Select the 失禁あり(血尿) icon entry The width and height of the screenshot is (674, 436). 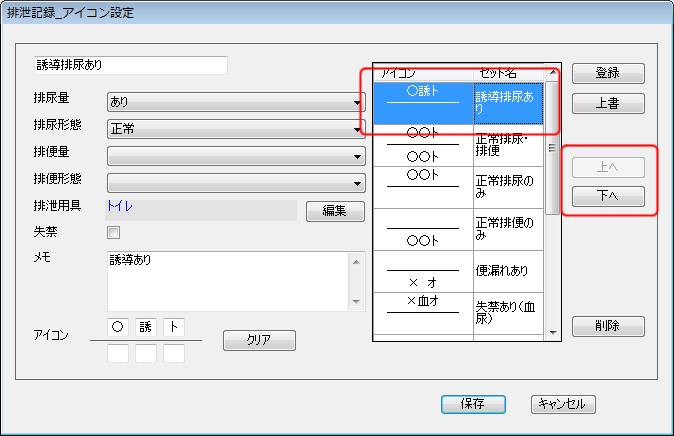point(459,312)
